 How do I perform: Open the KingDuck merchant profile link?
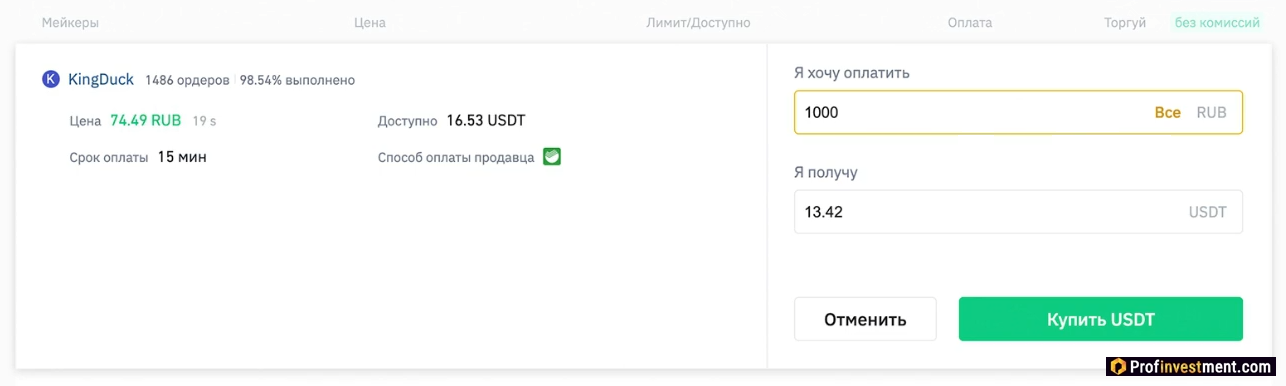pyautogui.click(x=101, y=80)
